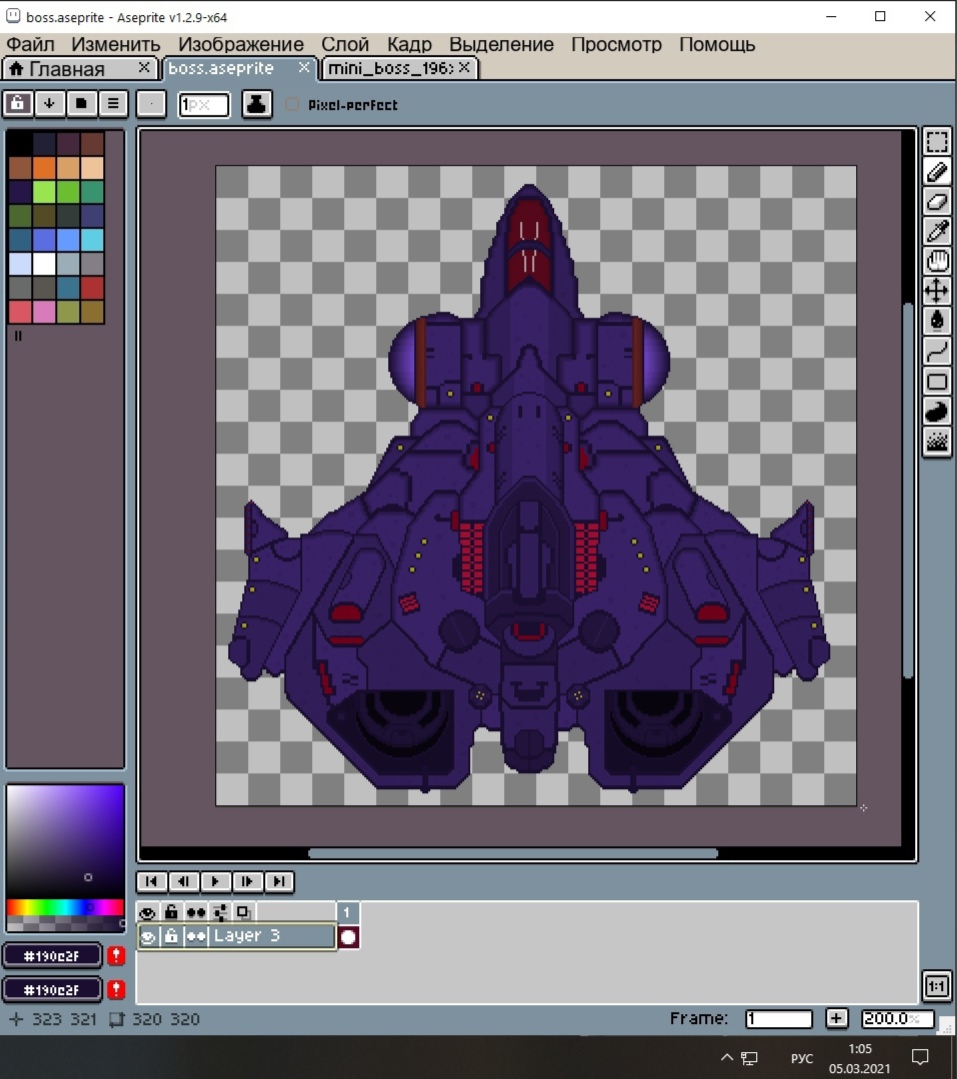Pick the orange palette swatch

tap(44, 168)
